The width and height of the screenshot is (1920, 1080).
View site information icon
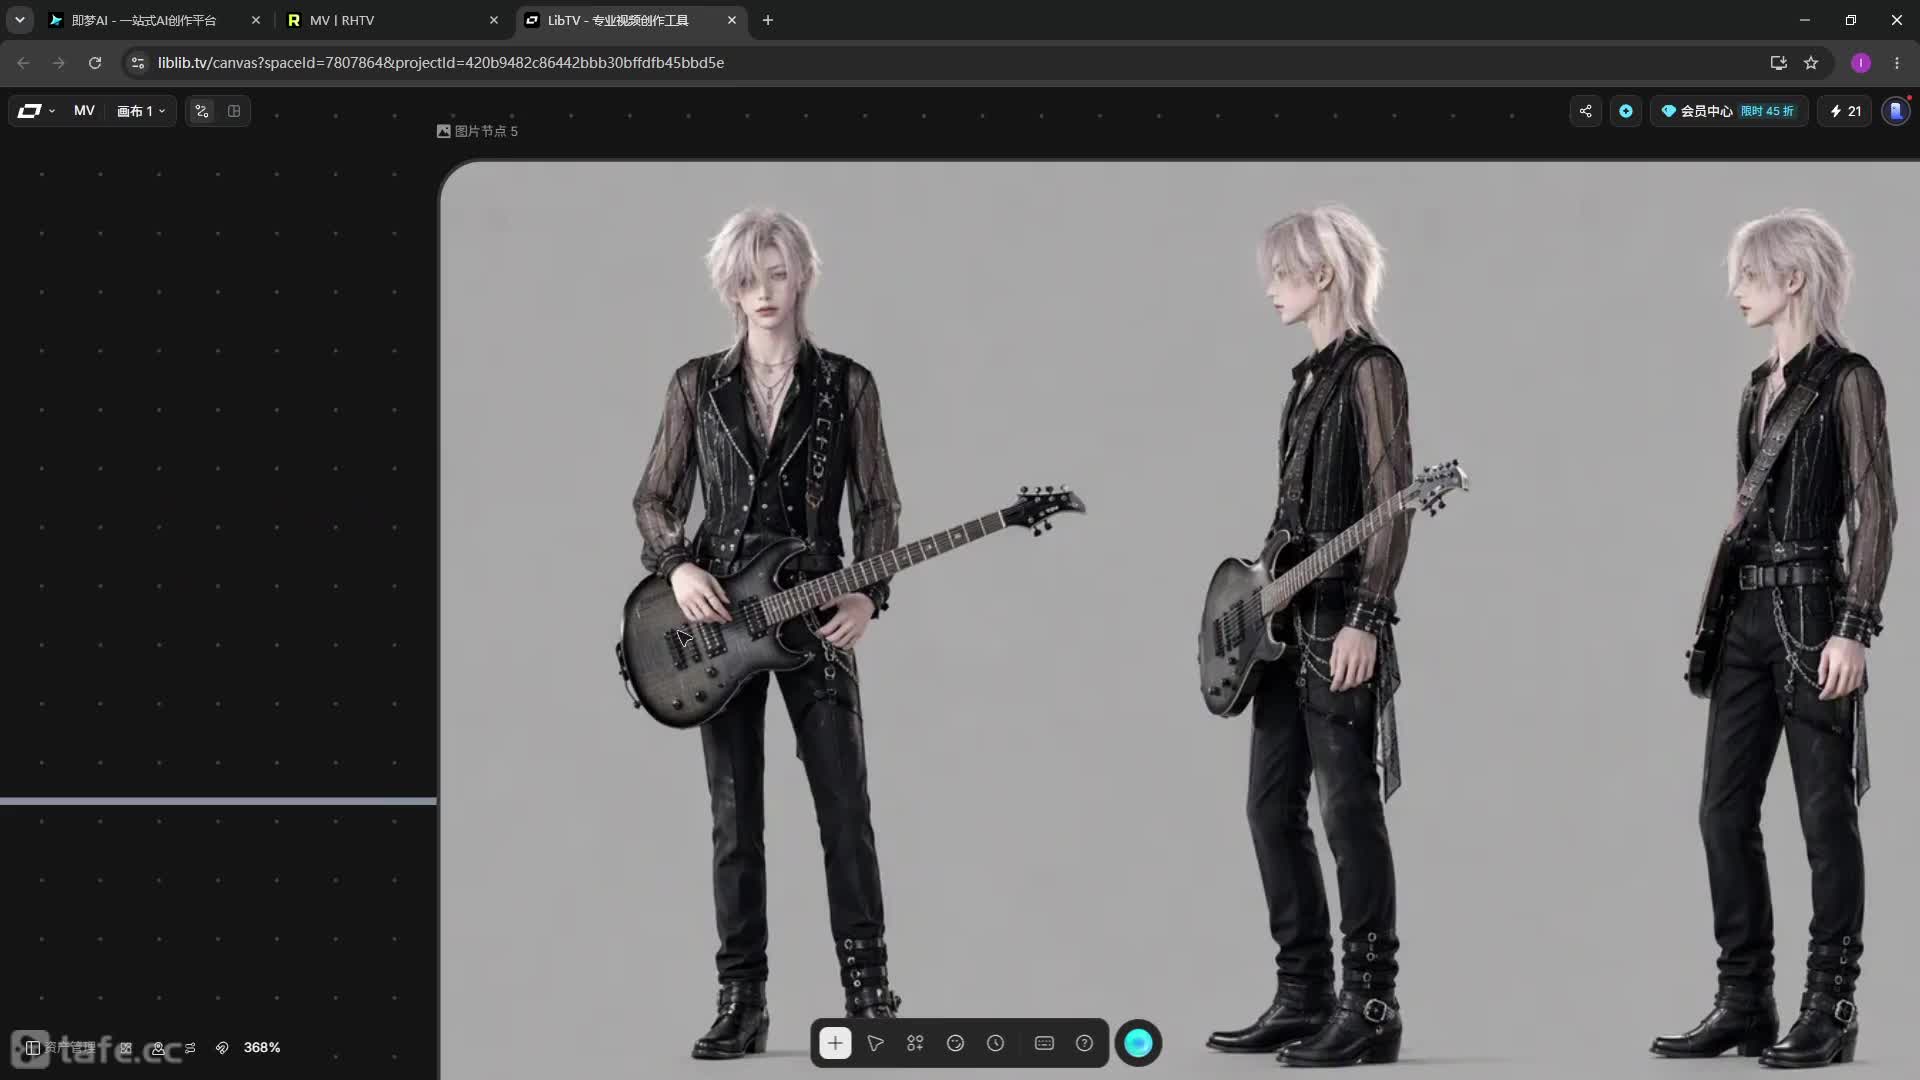(x=138, y=62)
